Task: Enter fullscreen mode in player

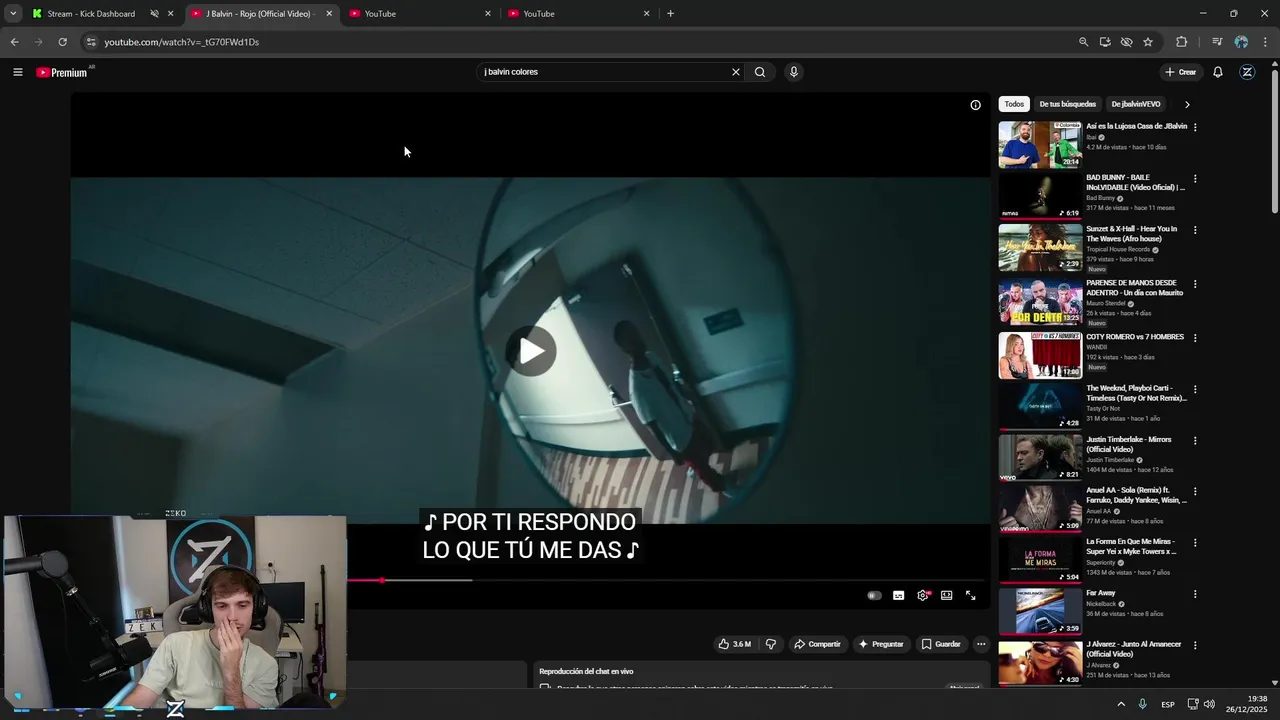Action: 971,596
